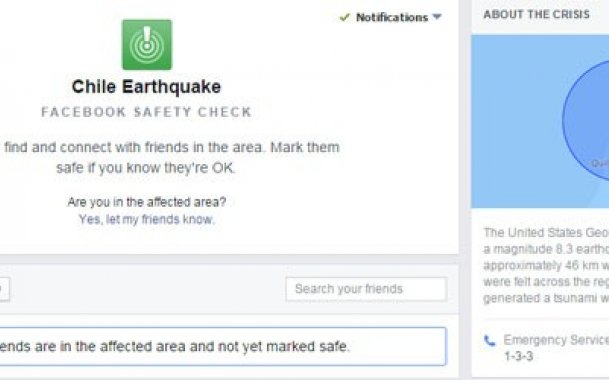Screen dimensions: 609x380
Task: Click the partially visible button left of search
Action: click(5, 289)
